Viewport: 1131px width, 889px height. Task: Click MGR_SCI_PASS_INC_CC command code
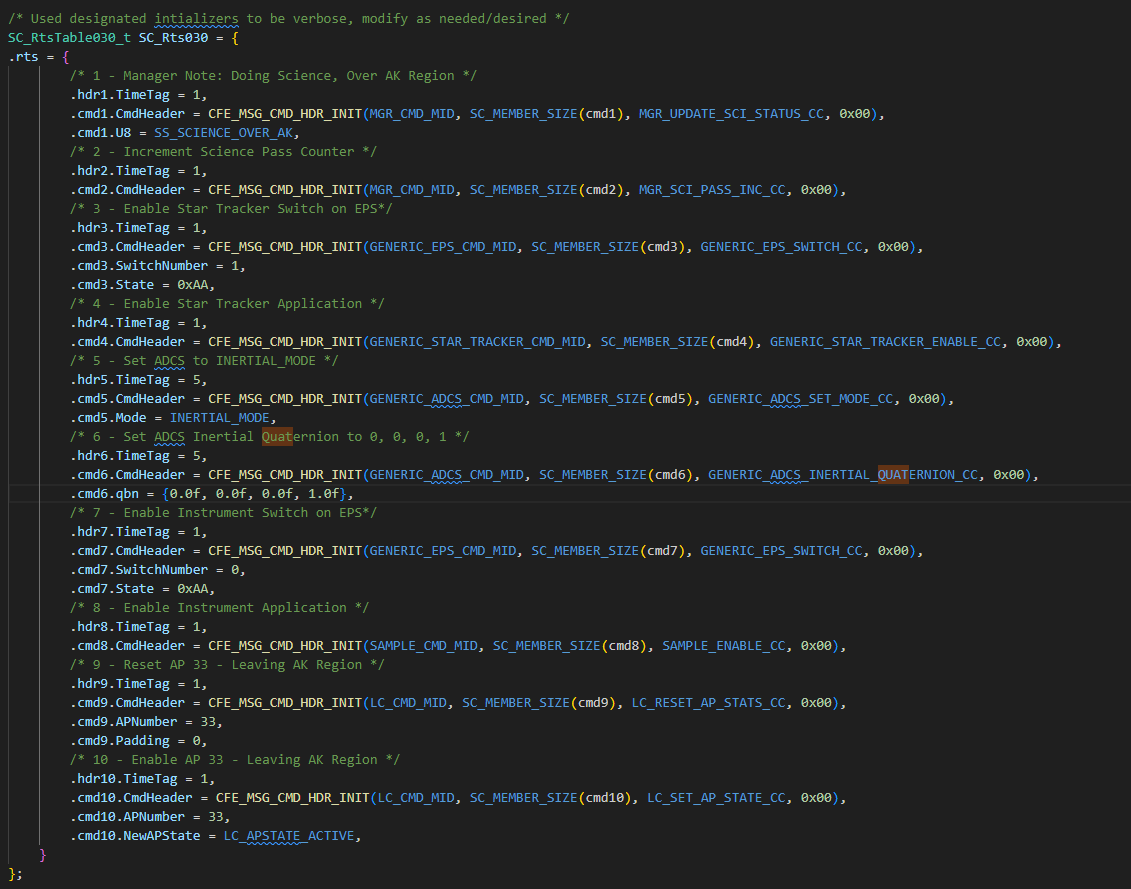tap(712, 190)
